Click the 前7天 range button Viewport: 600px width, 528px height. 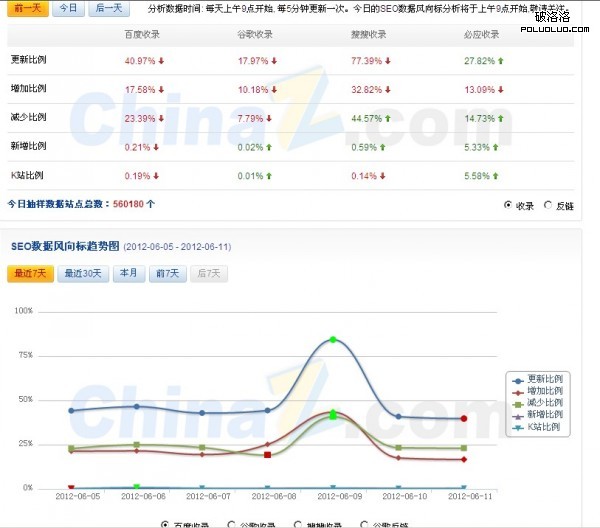(165, 274)
